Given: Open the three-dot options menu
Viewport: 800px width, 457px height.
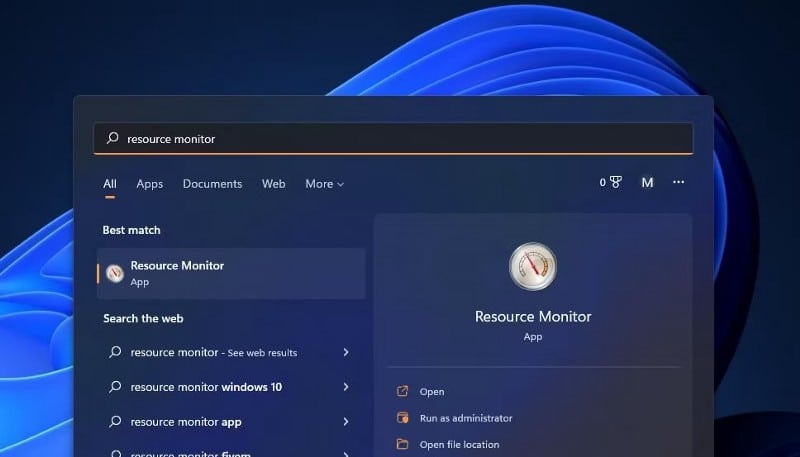Looking at the screenshot, I should [x=678, y=182].
